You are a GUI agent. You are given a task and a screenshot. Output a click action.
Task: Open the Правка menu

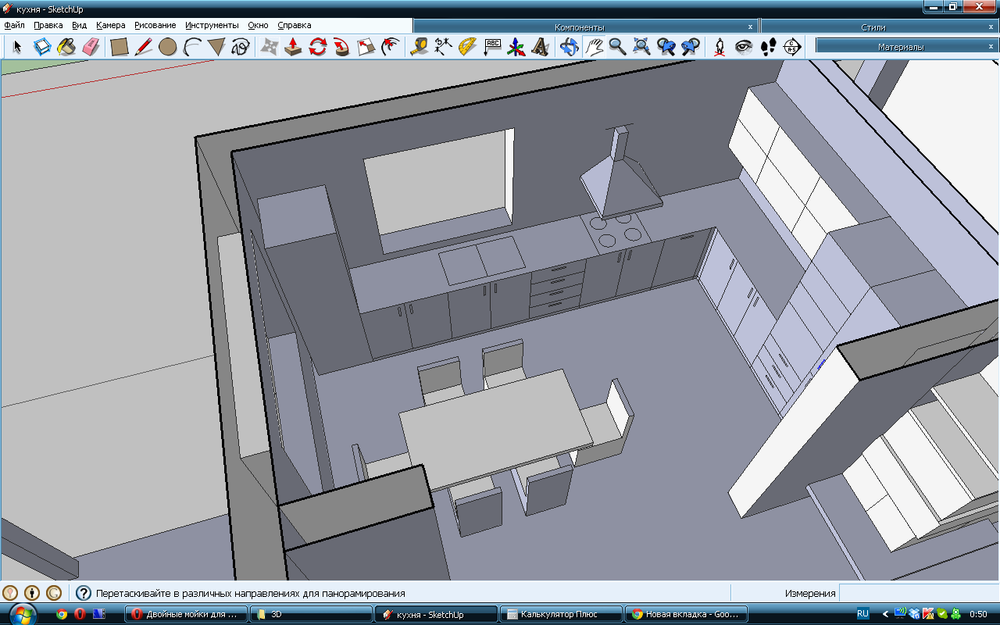click(x=48, y=25)
